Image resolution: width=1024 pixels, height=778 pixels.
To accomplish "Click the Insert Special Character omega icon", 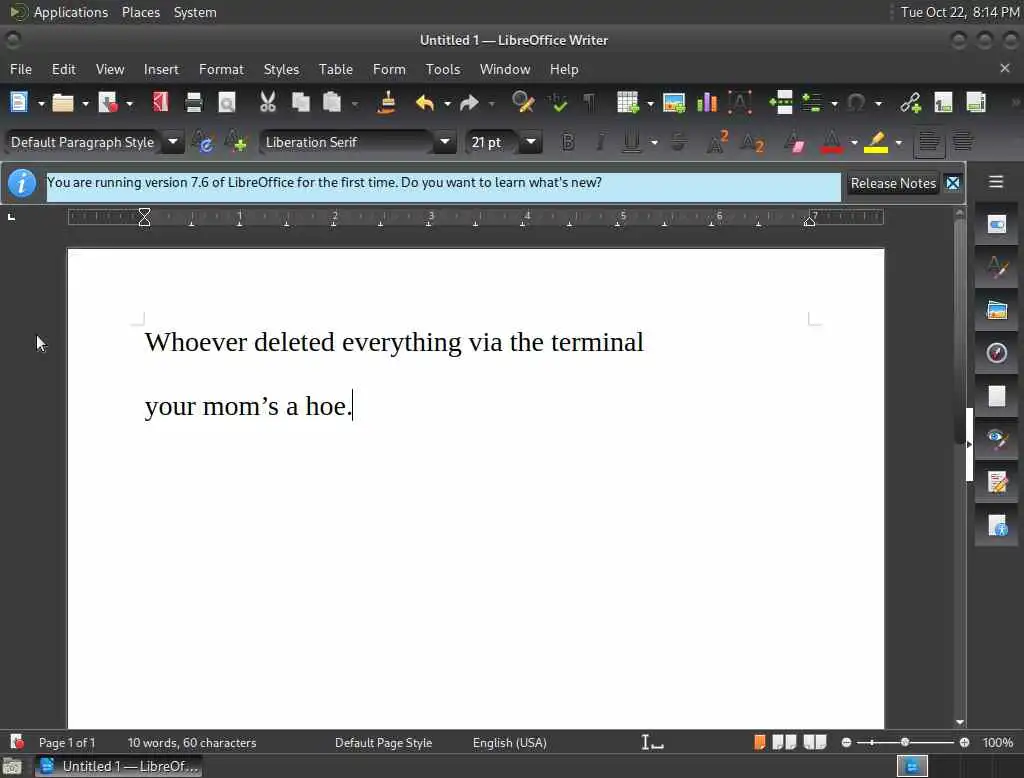I will tap(856, 103).
